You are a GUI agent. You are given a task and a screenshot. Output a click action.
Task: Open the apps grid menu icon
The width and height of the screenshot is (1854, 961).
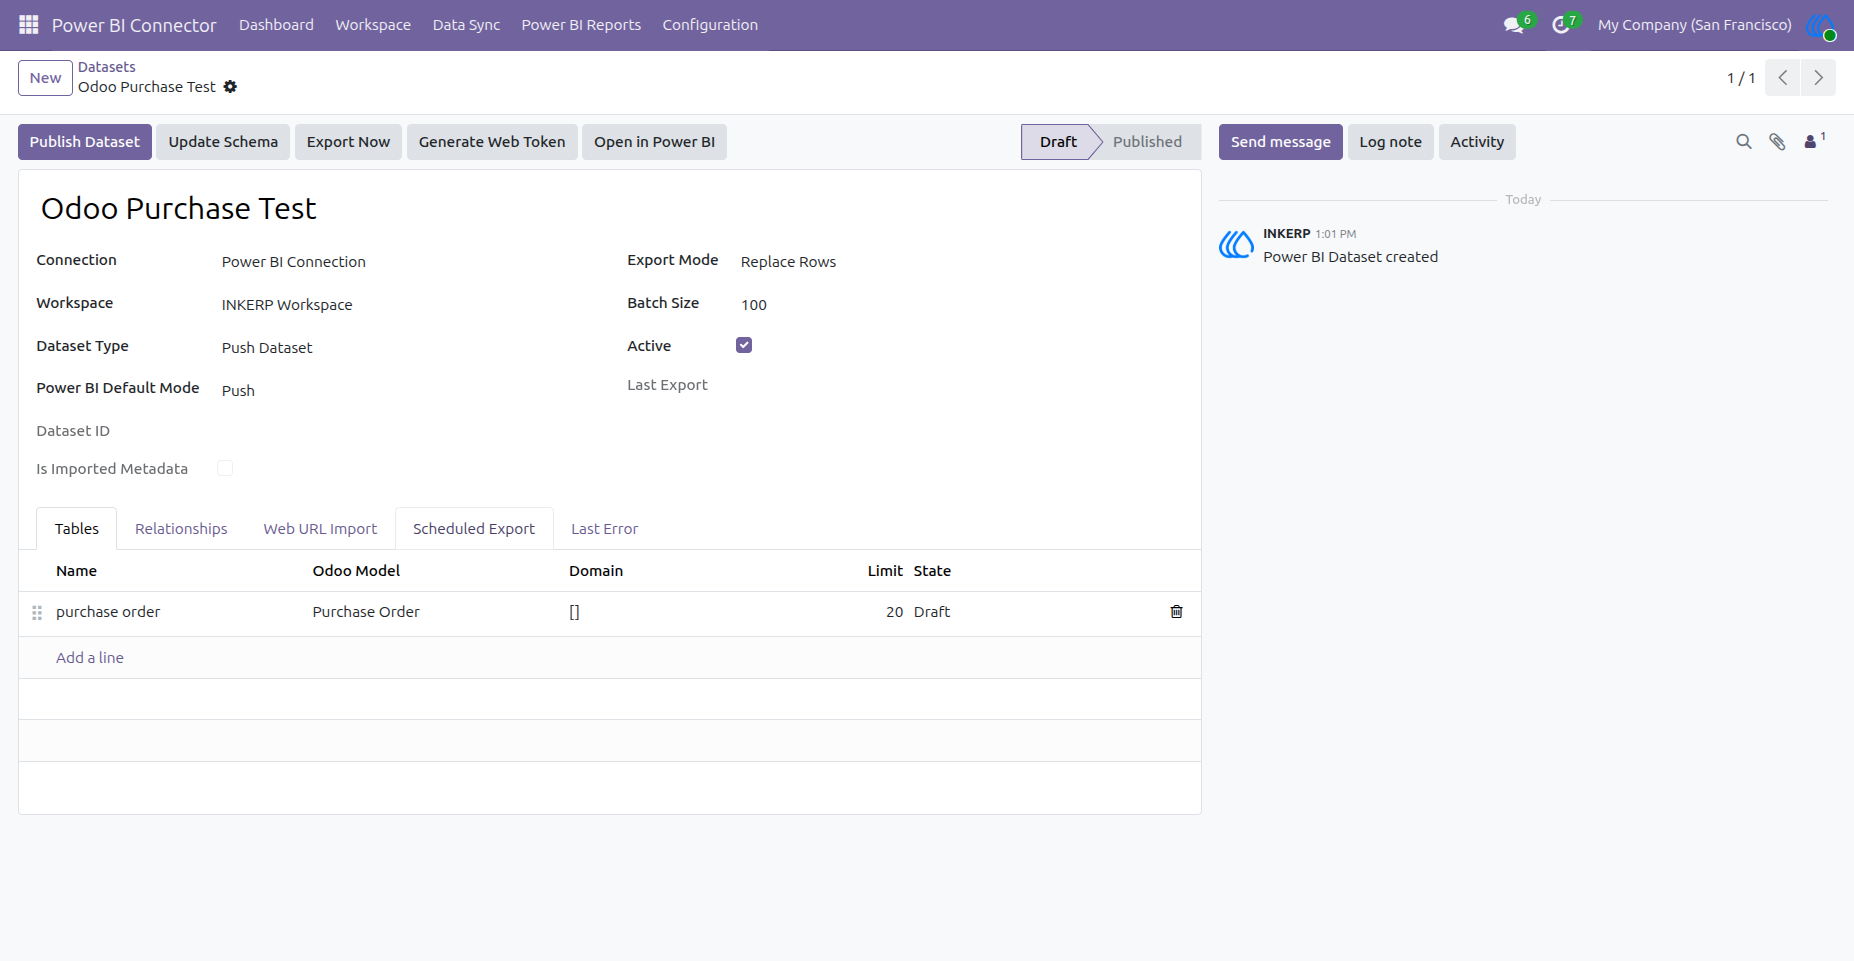pos(29,24)
